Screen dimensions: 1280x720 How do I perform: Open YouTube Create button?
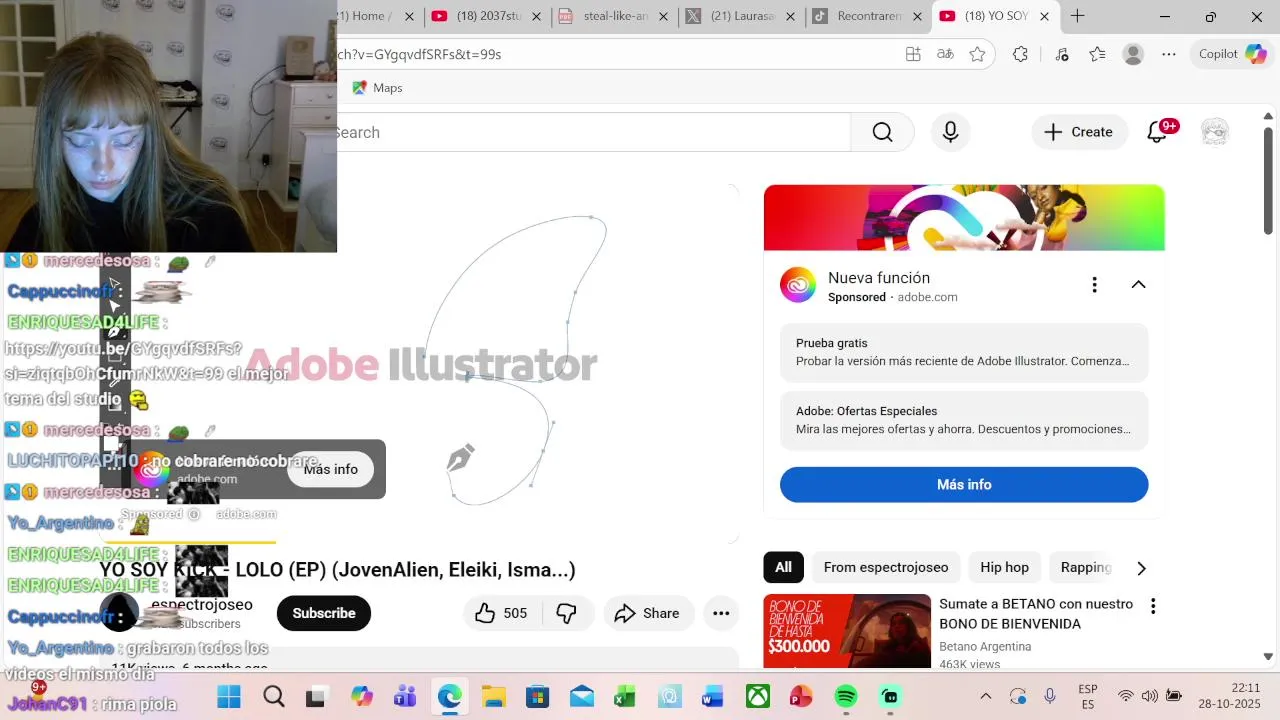click(x=1079, y=132)
